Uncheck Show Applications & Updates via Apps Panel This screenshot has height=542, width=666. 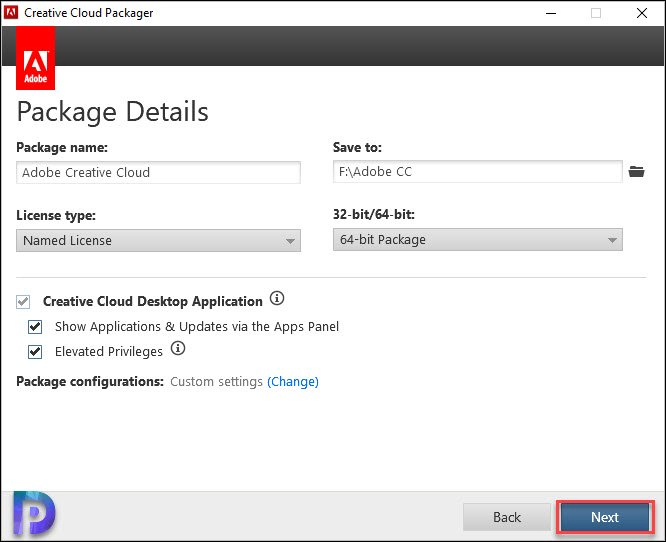[x=35, y=327]
